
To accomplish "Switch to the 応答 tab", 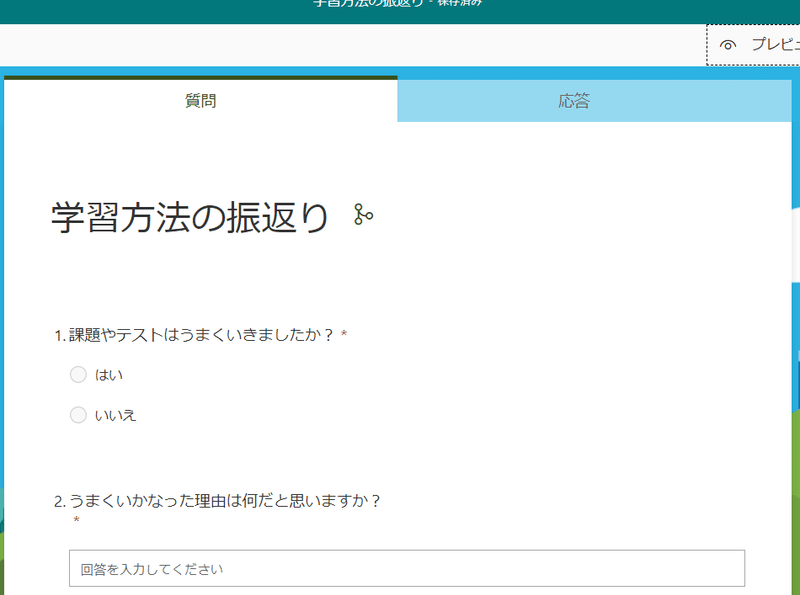I will click(594, 101).
